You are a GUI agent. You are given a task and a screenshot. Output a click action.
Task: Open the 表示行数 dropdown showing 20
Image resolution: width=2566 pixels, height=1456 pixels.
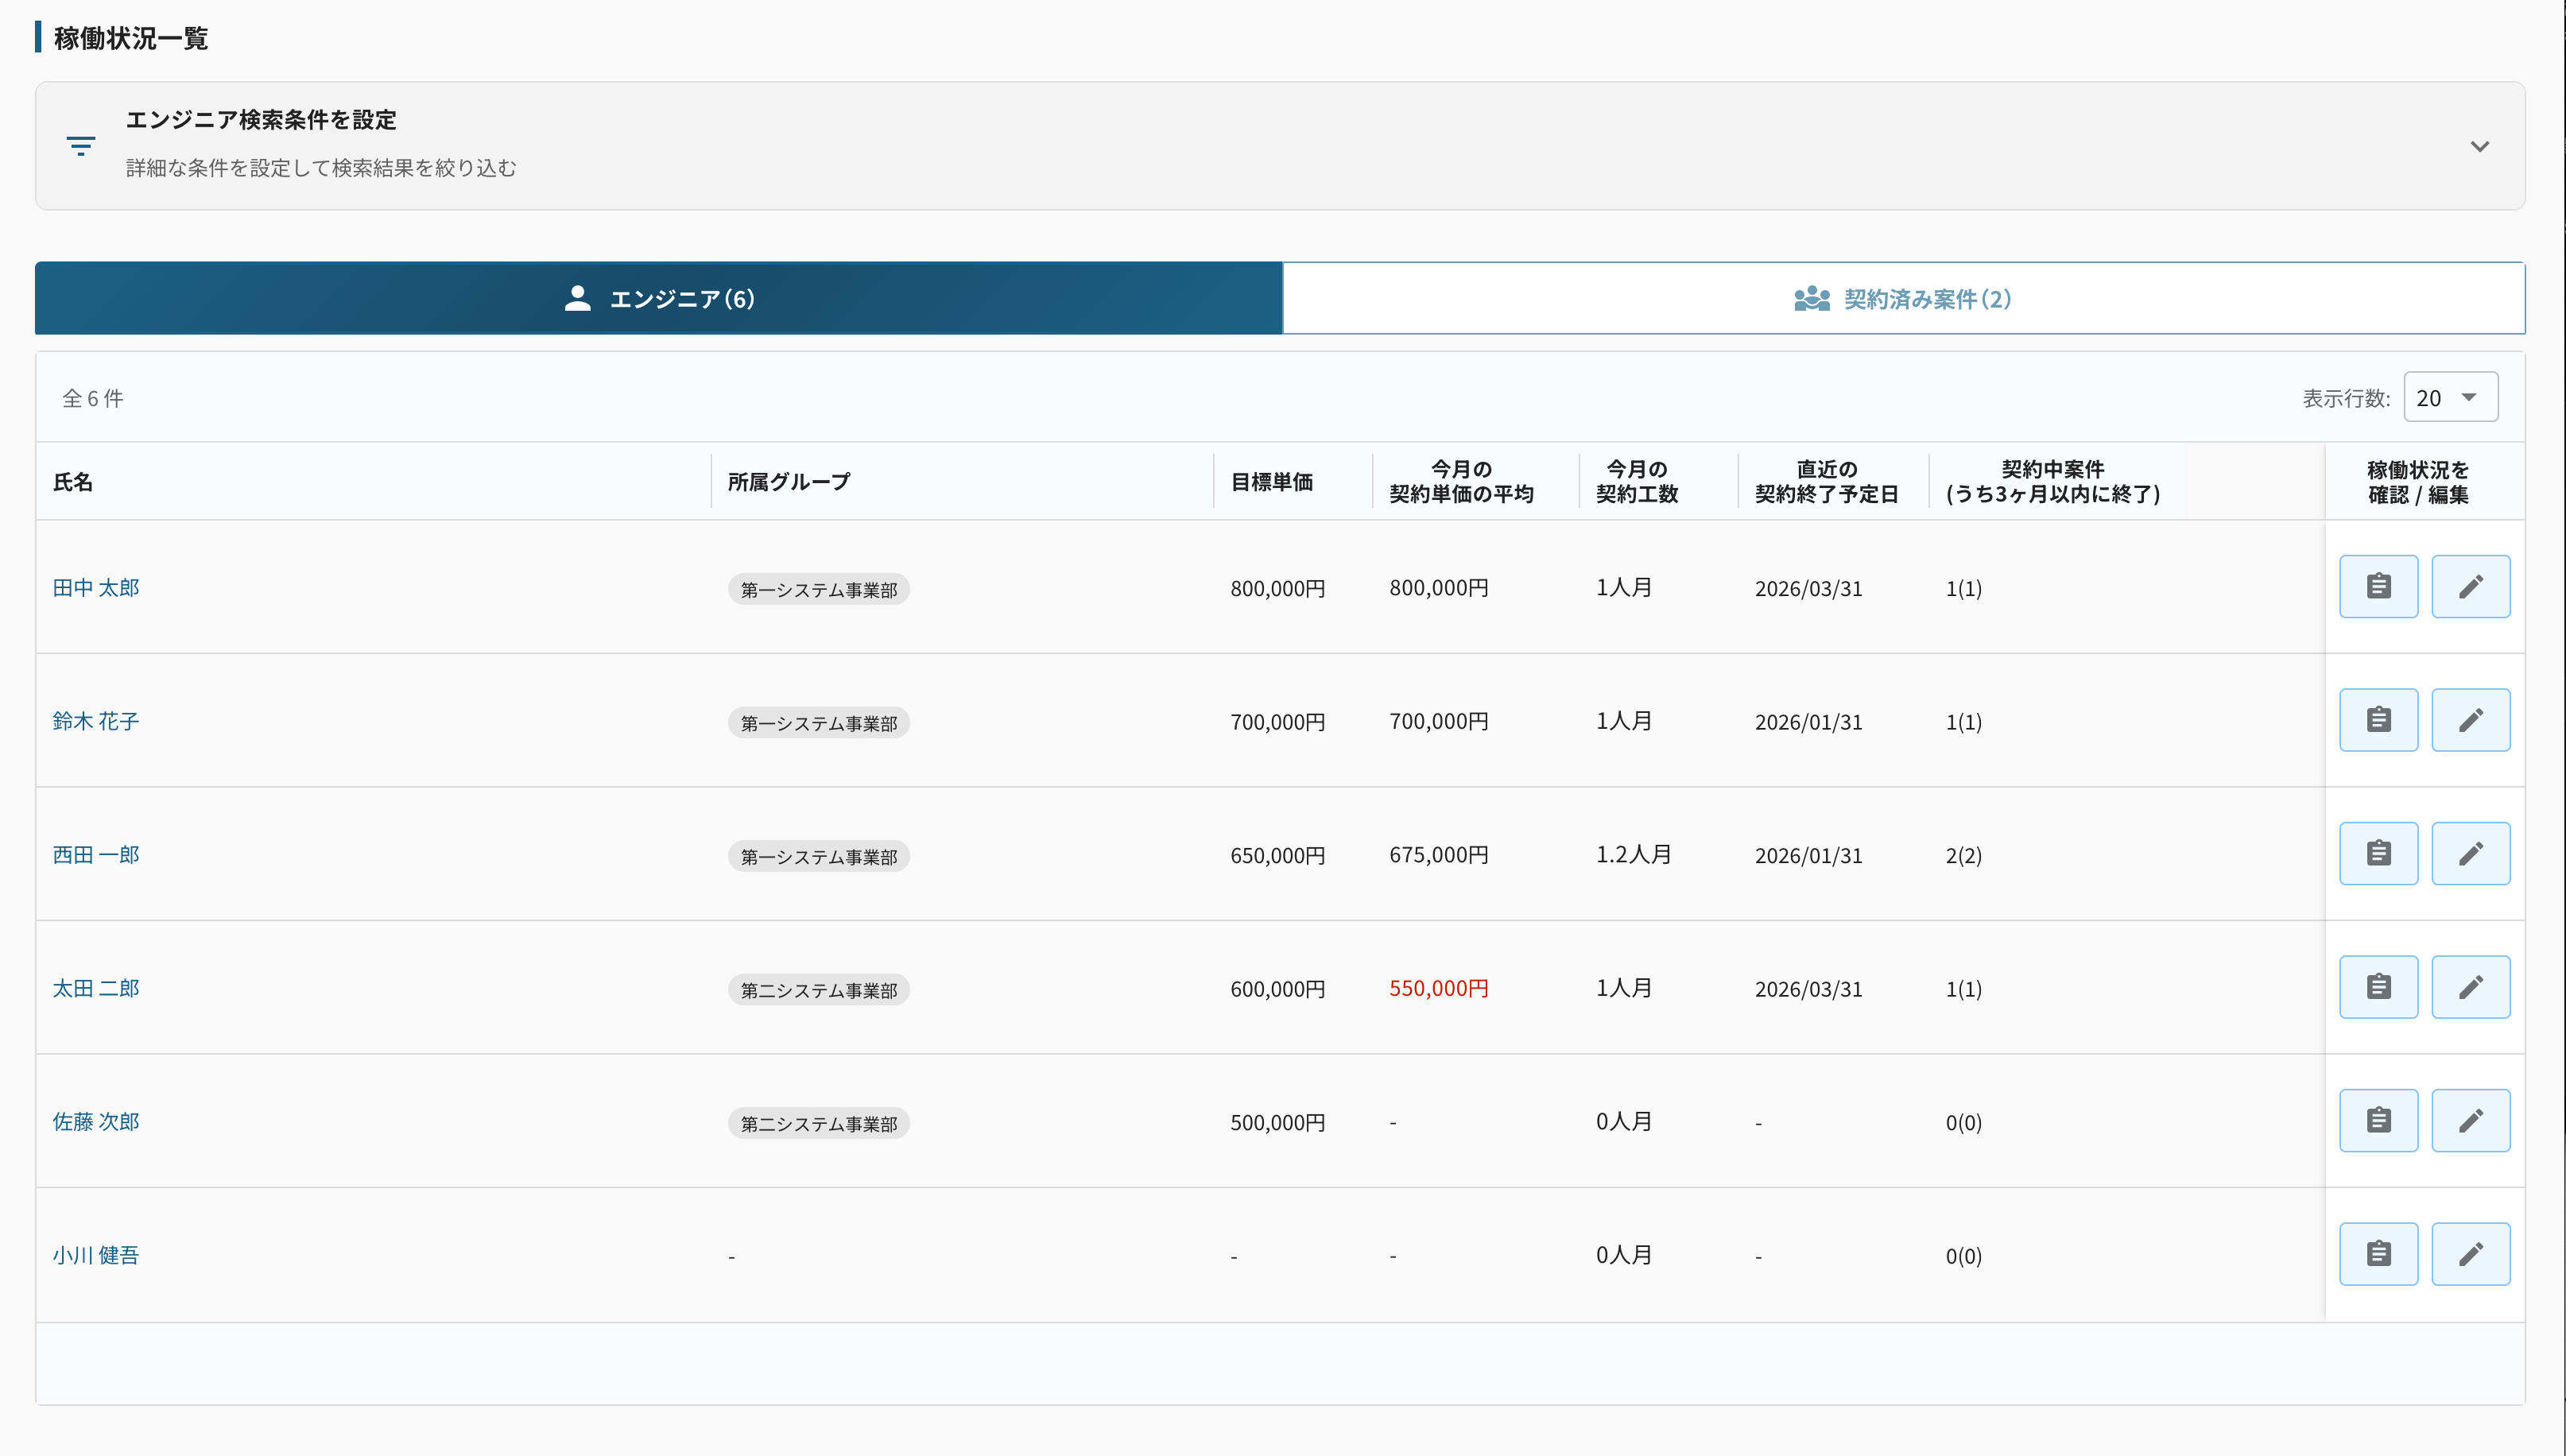tap(2449, 398)
